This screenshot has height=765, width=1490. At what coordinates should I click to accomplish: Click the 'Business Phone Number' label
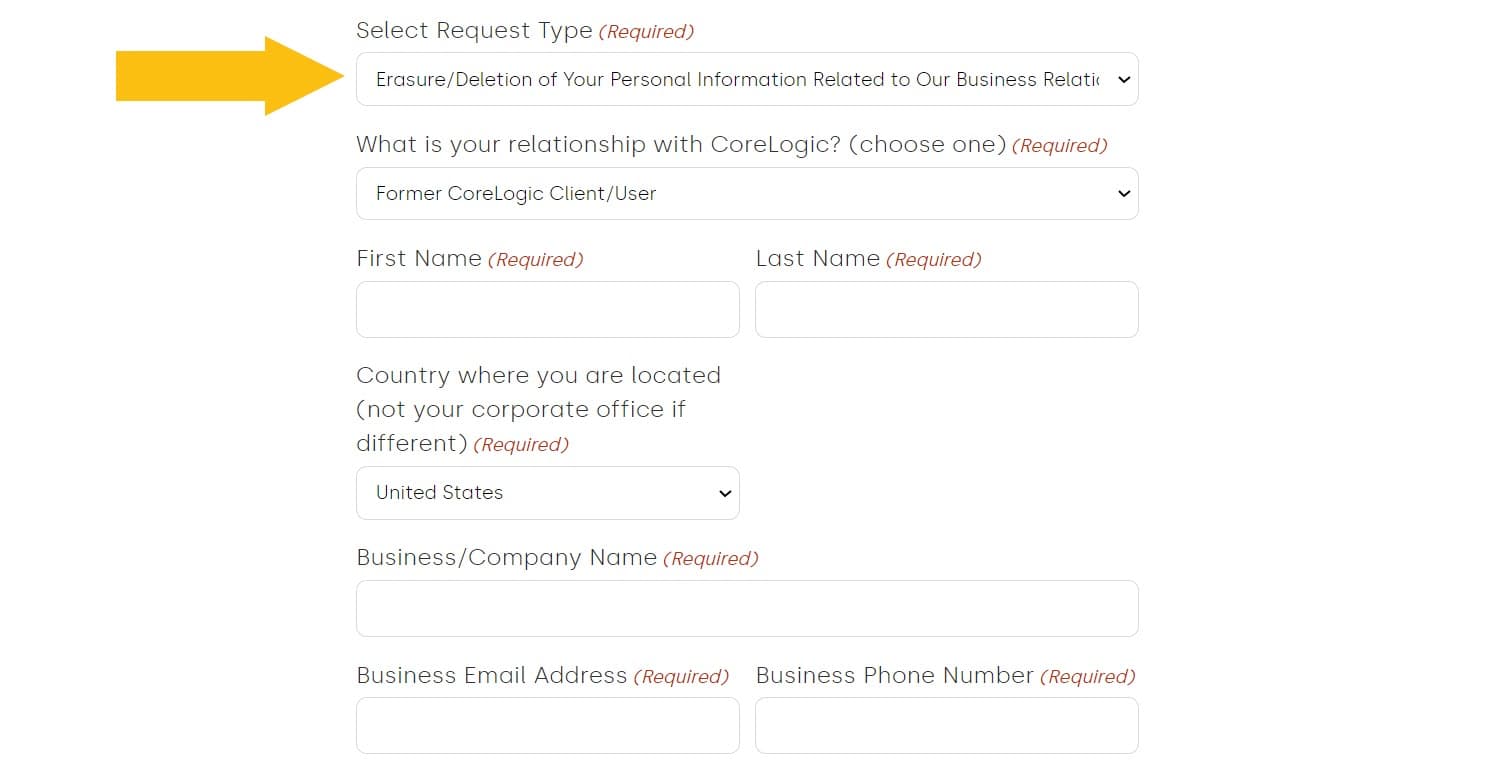(x=894, y=676)
